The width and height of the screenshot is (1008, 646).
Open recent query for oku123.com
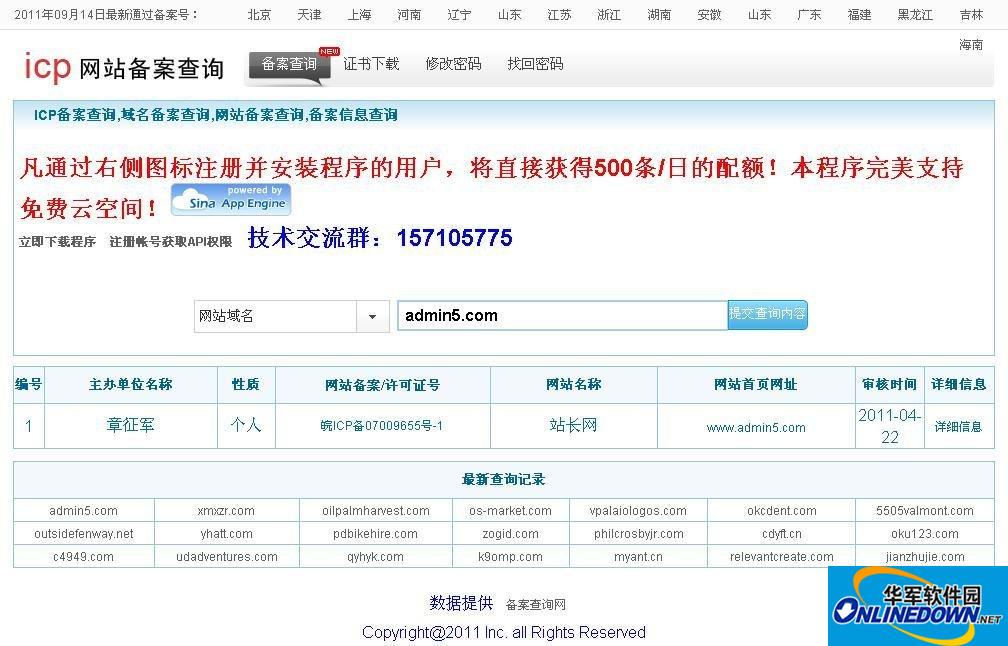pos(924,533)
